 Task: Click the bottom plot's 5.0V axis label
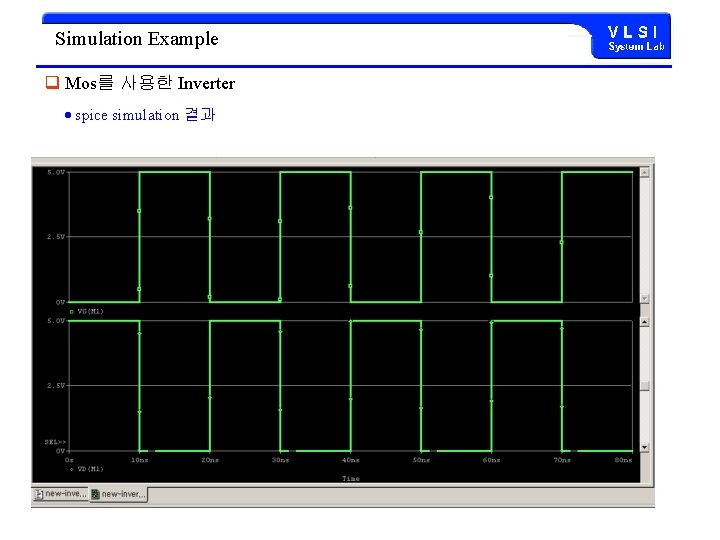56,321
